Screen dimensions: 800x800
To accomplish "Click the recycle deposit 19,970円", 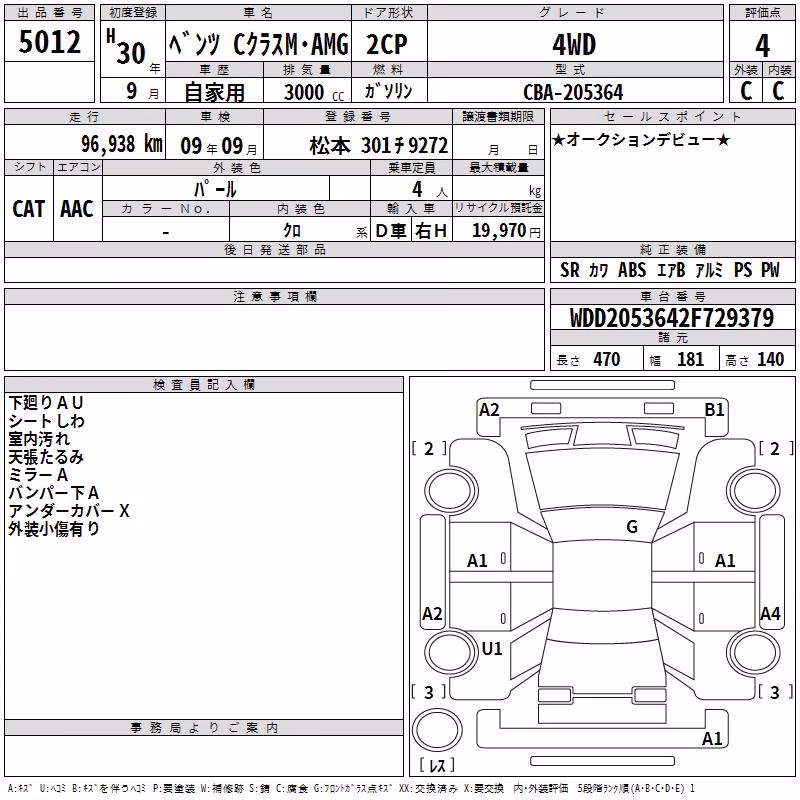I will click(x=506, y=231).
